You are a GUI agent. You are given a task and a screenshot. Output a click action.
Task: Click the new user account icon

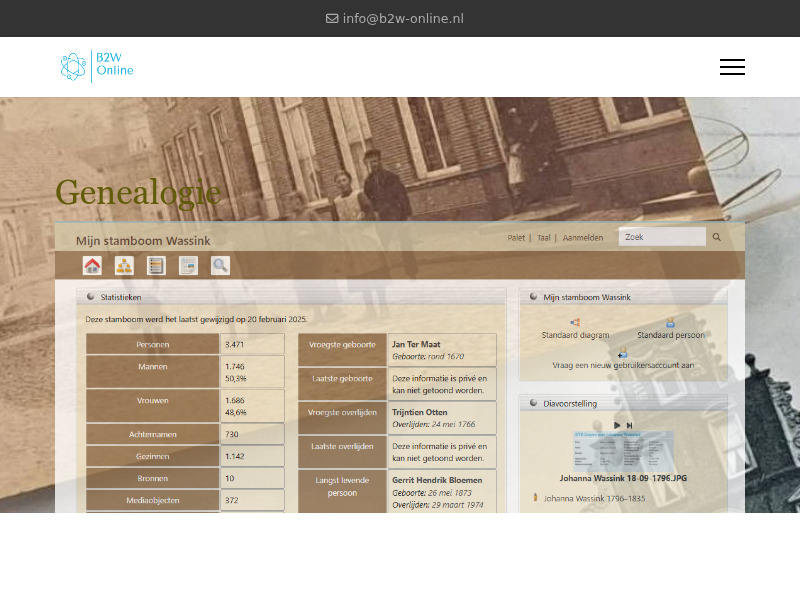(x=622, y=353)
